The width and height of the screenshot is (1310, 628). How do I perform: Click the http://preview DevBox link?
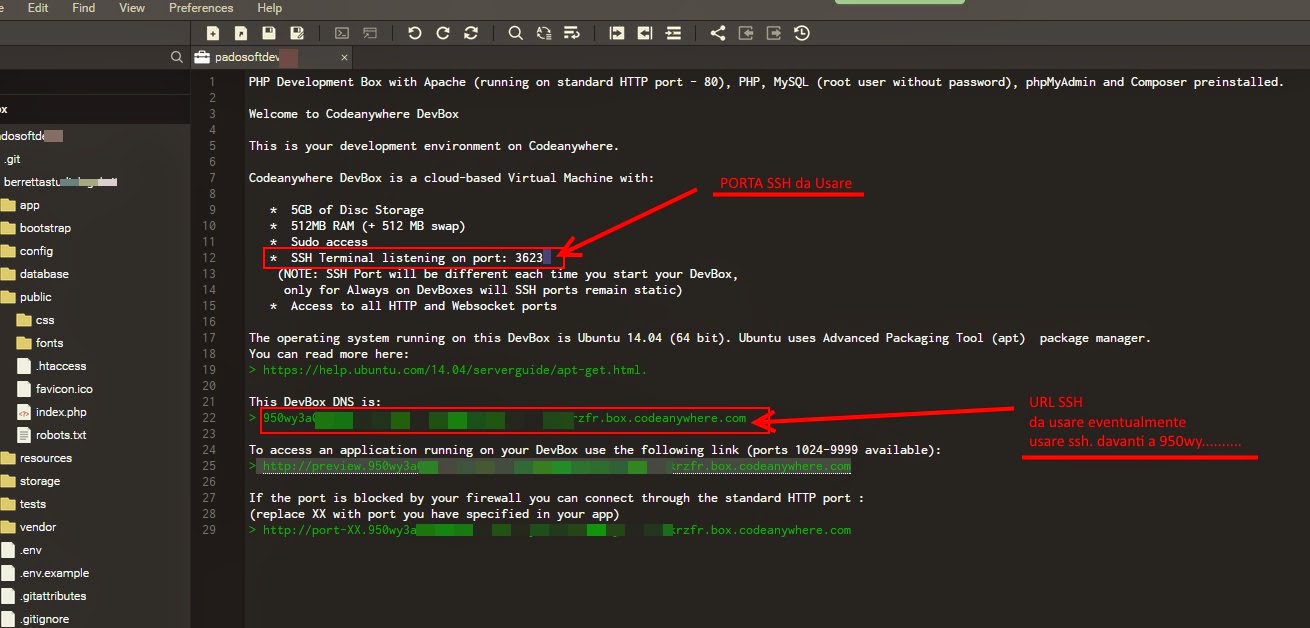tap(557, 466)
